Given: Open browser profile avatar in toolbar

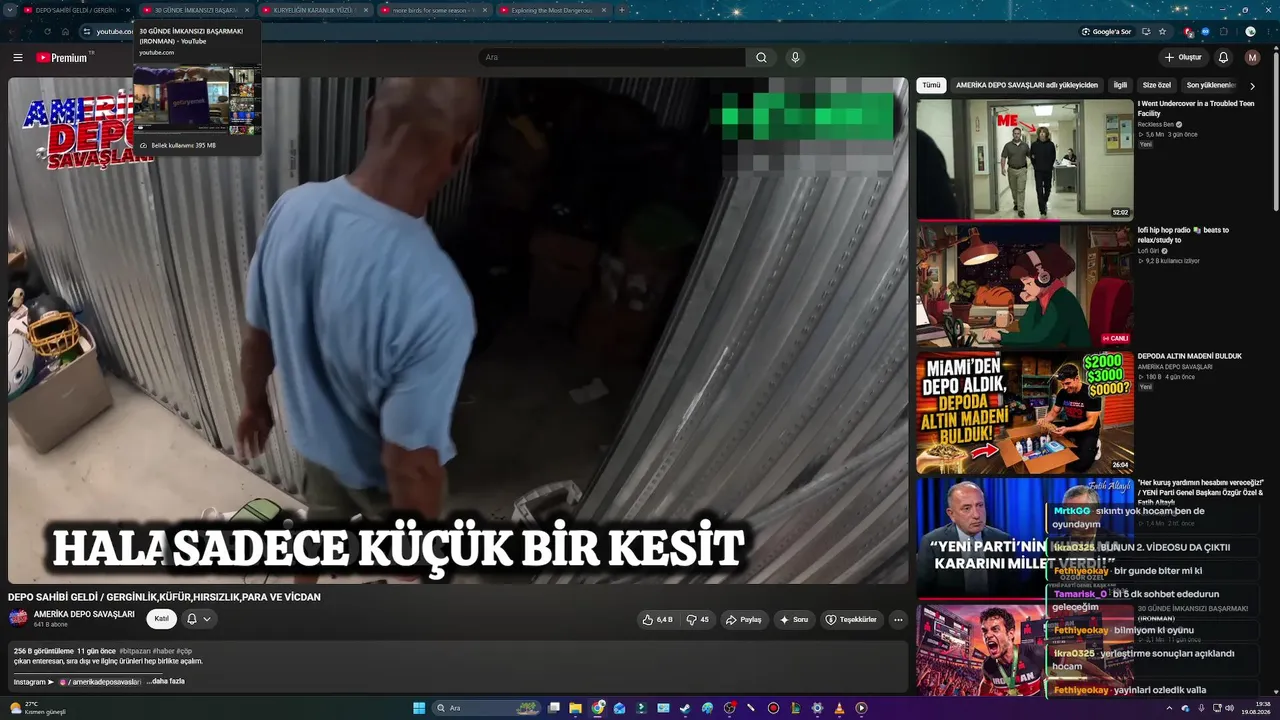Looking at the screenshot, I should coord(1250,31).
